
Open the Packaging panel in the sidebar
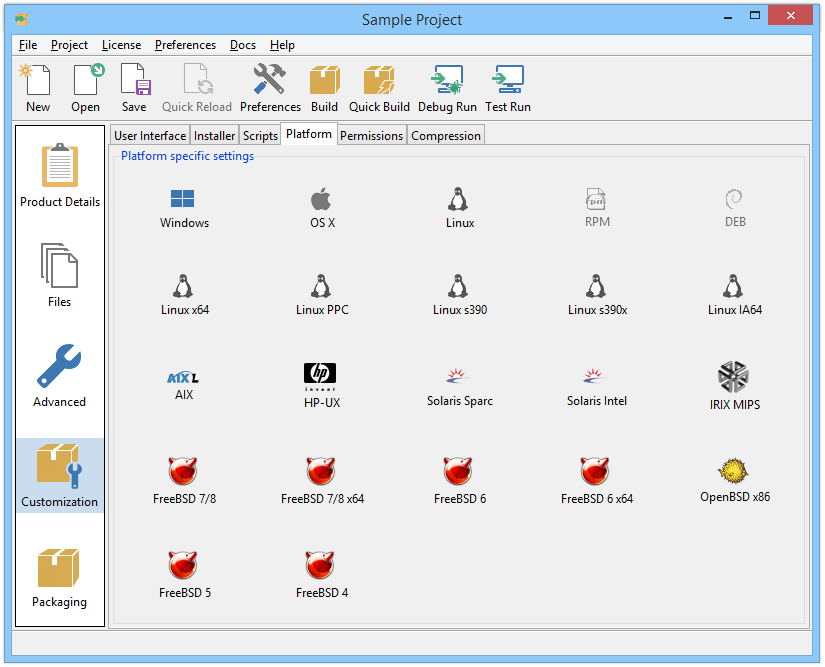pyautogui.click(x=59, y=577)
